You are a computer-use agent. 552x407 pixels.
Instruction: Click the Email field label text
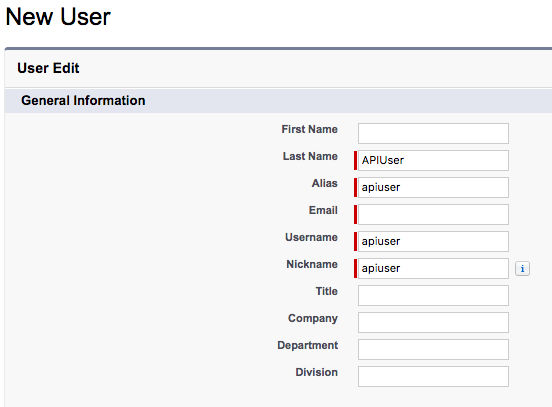coord(323,210)
